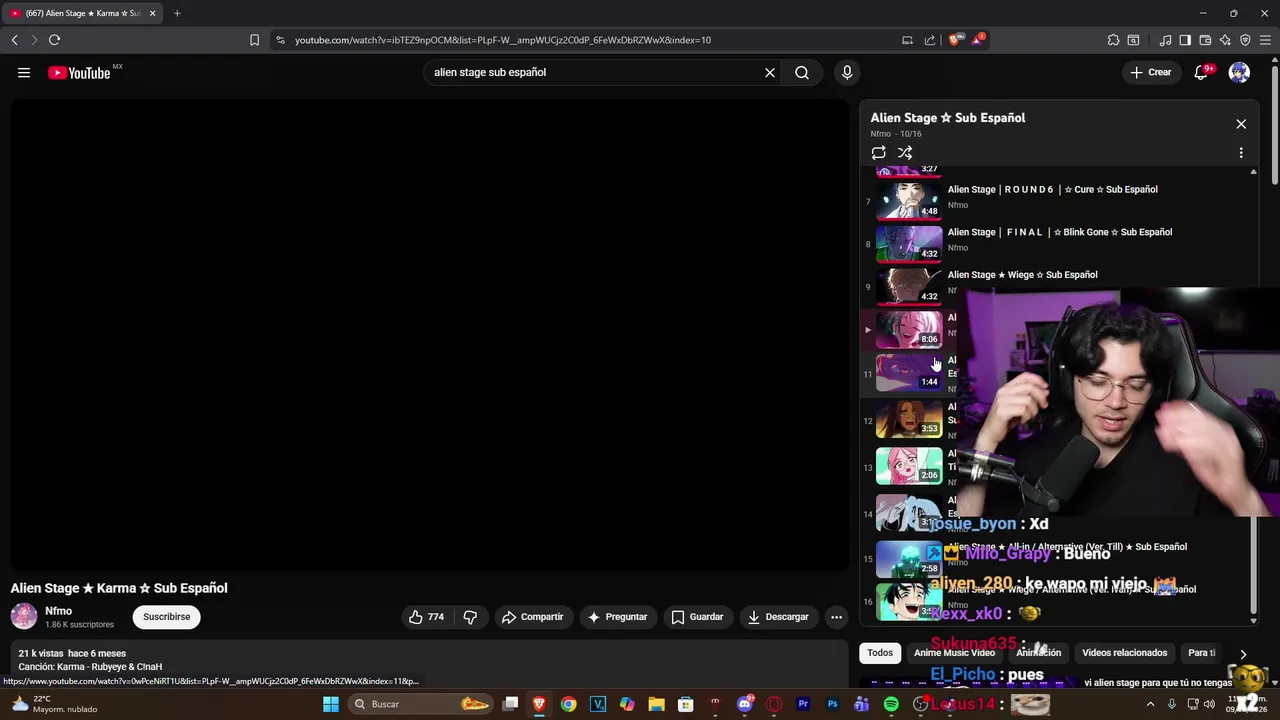Toggle playlist shuffle
This screenshot has width=1280, height=720.
(905, 153)
